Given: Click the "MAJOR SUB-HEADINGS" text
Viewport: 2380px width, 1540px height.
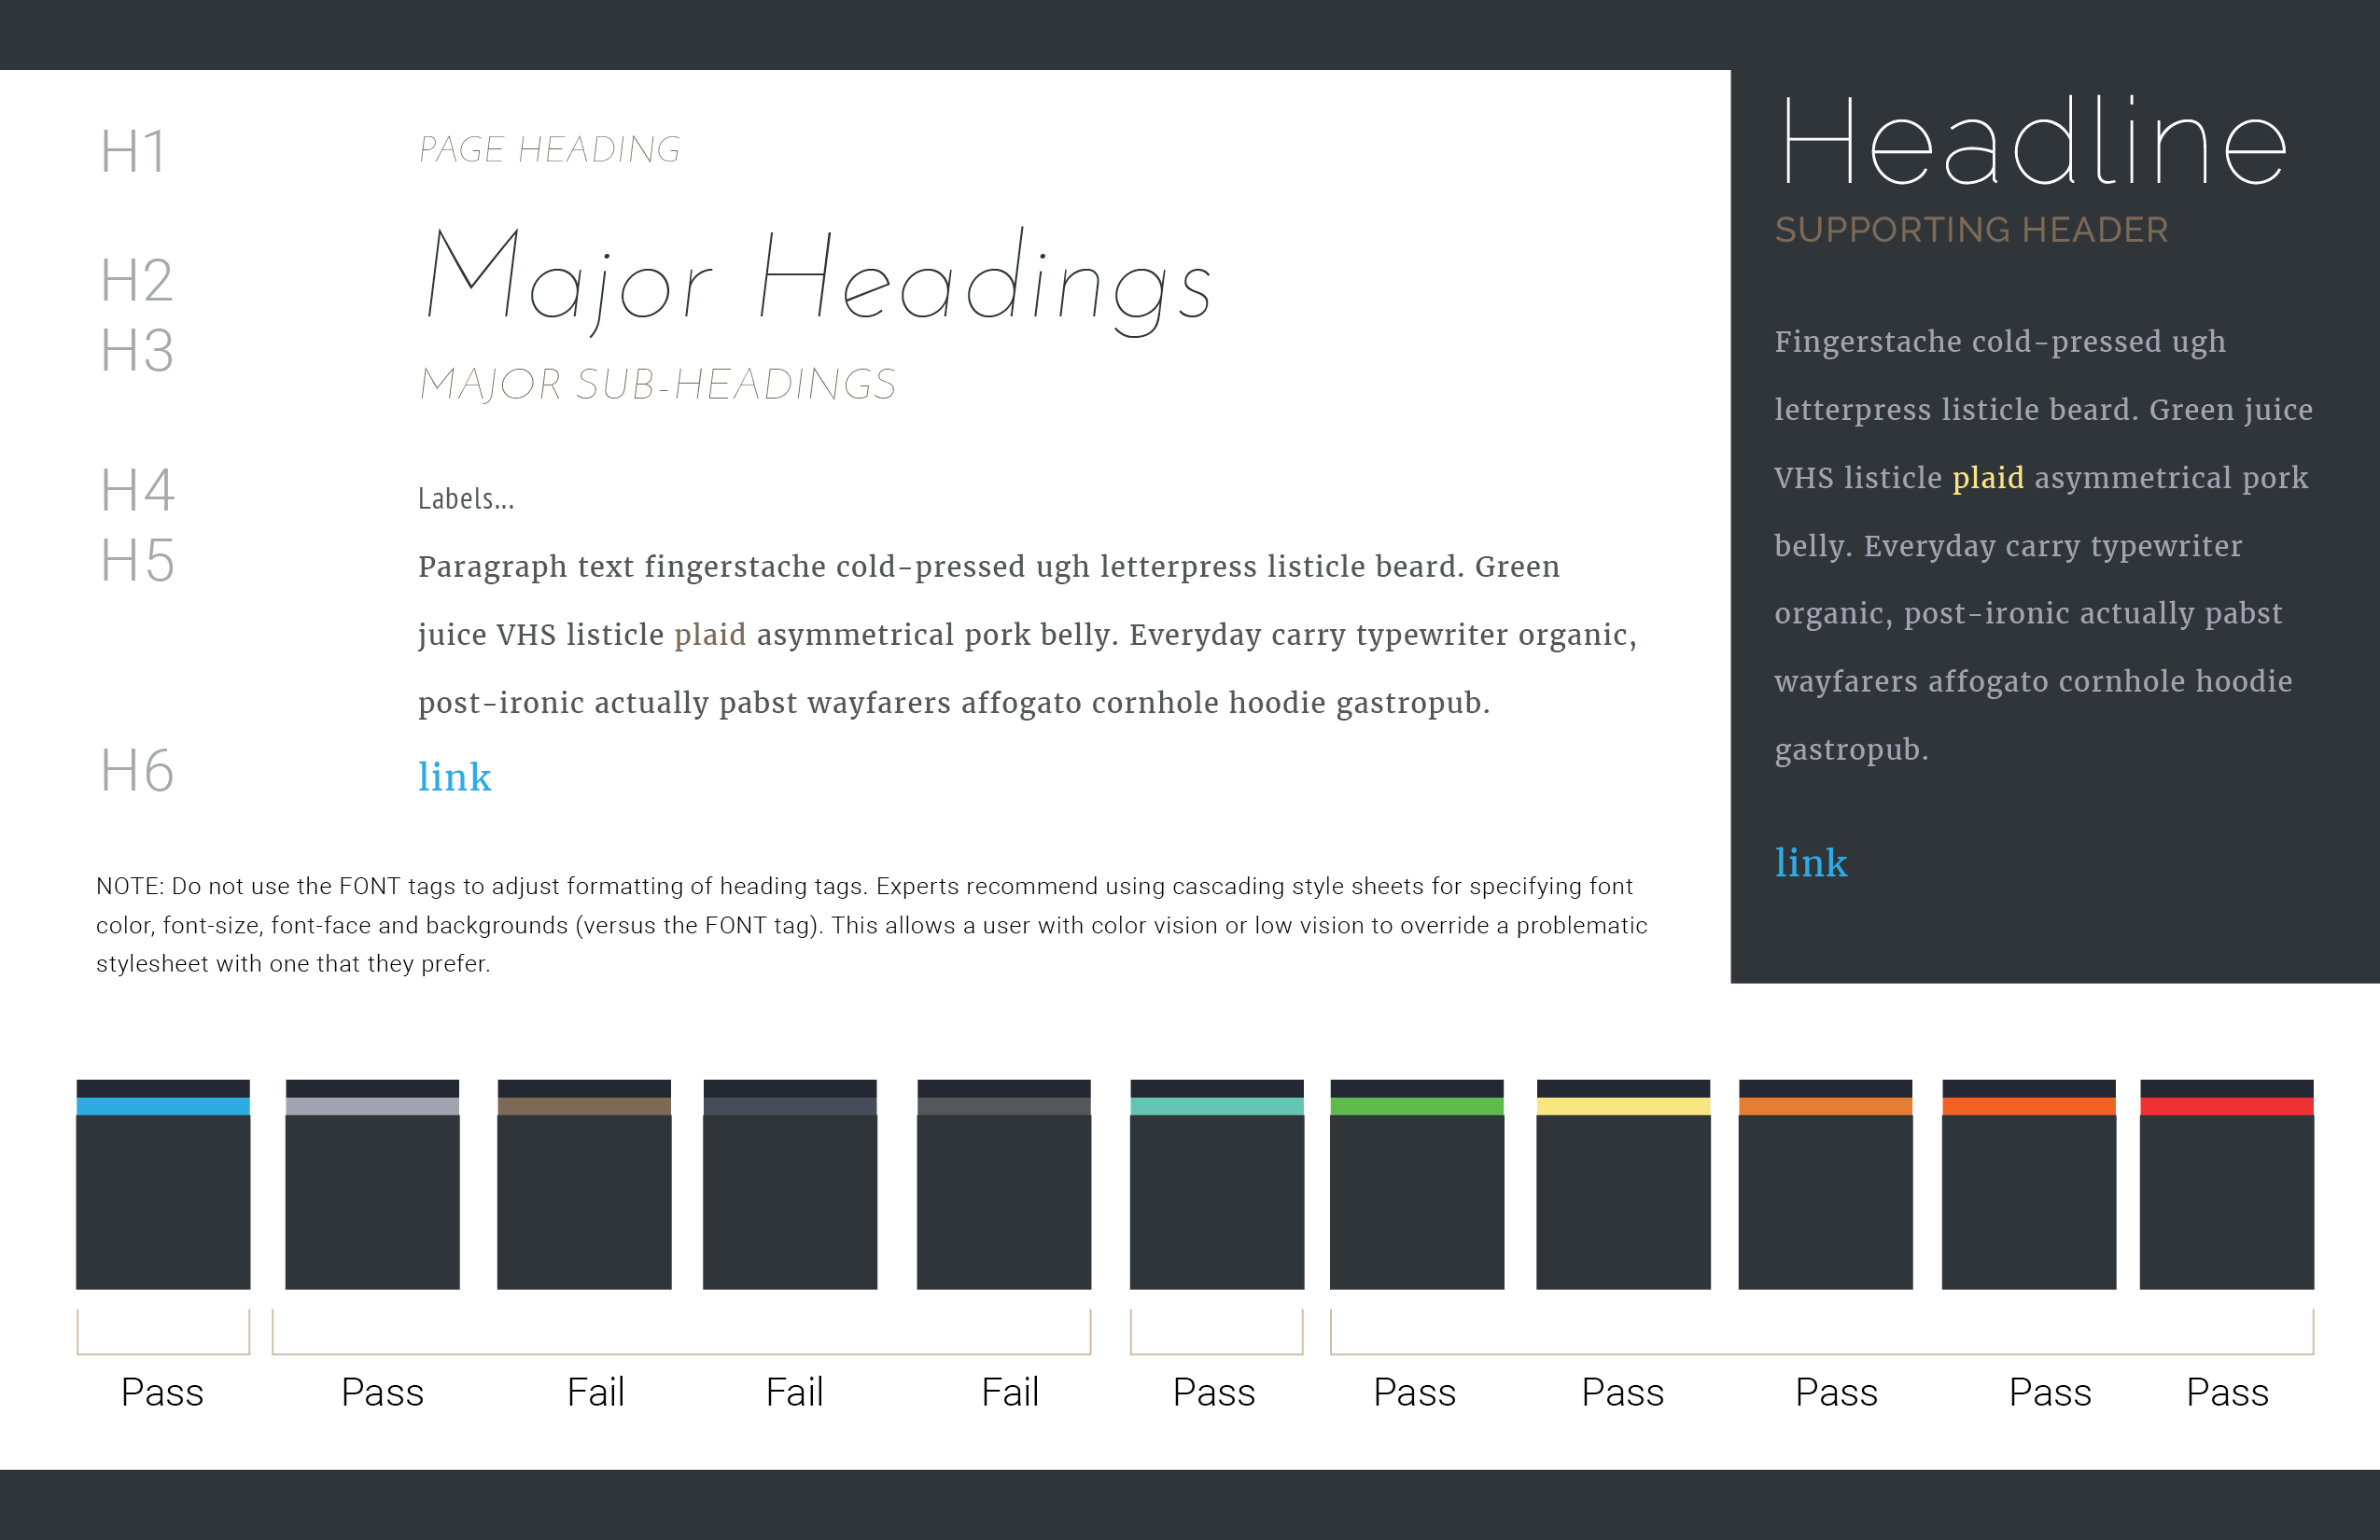Looking at the screenshot, I should coord(658,385).
